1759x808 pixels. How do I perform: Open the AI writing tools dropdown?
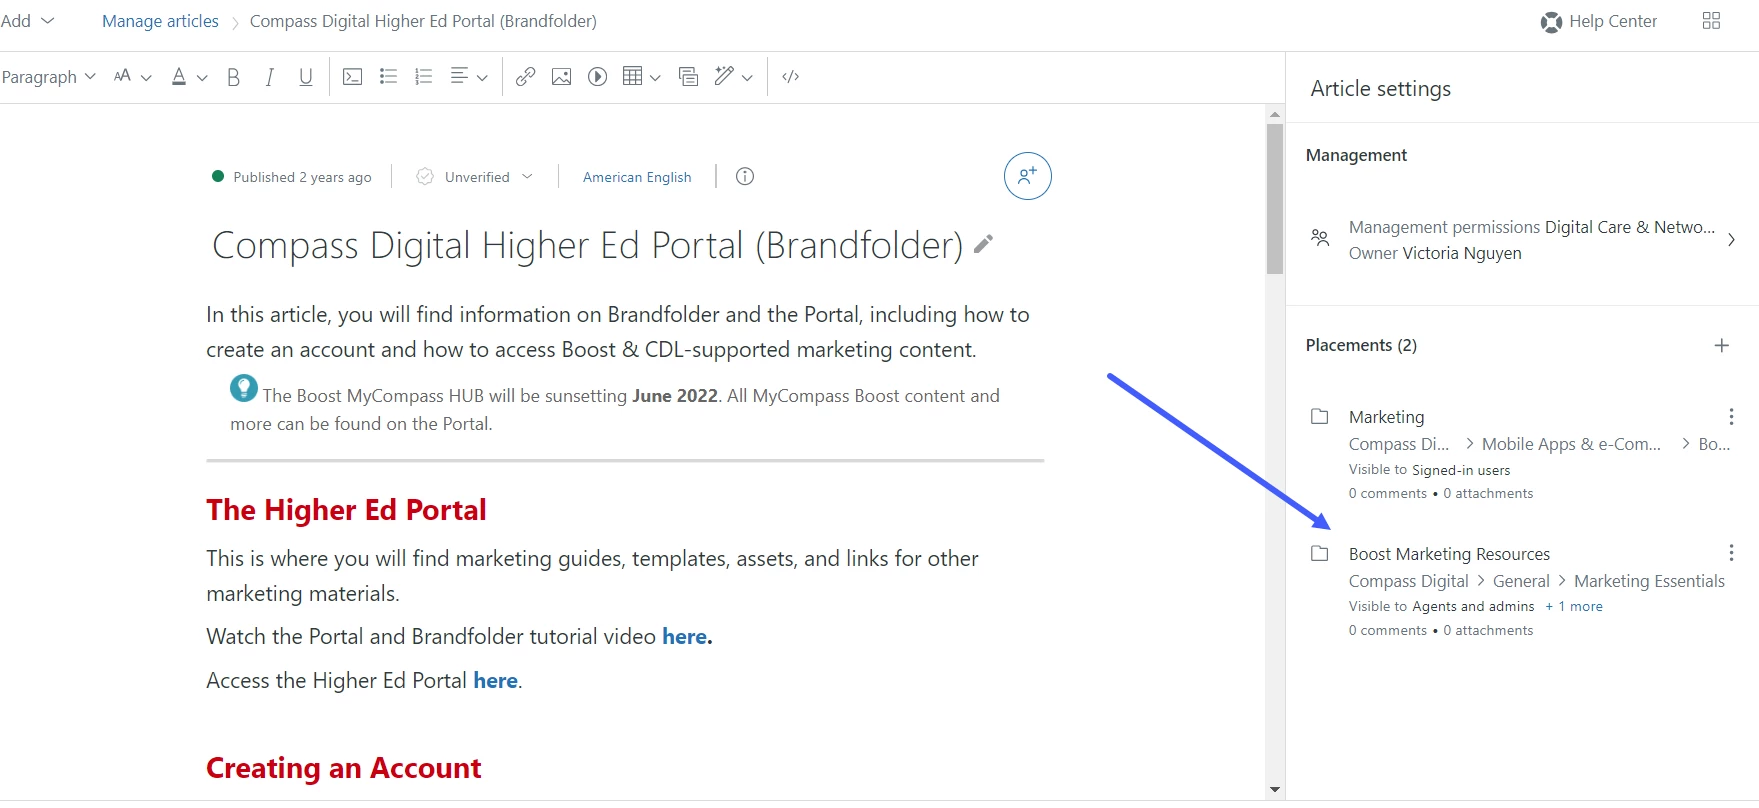[733, 77]
